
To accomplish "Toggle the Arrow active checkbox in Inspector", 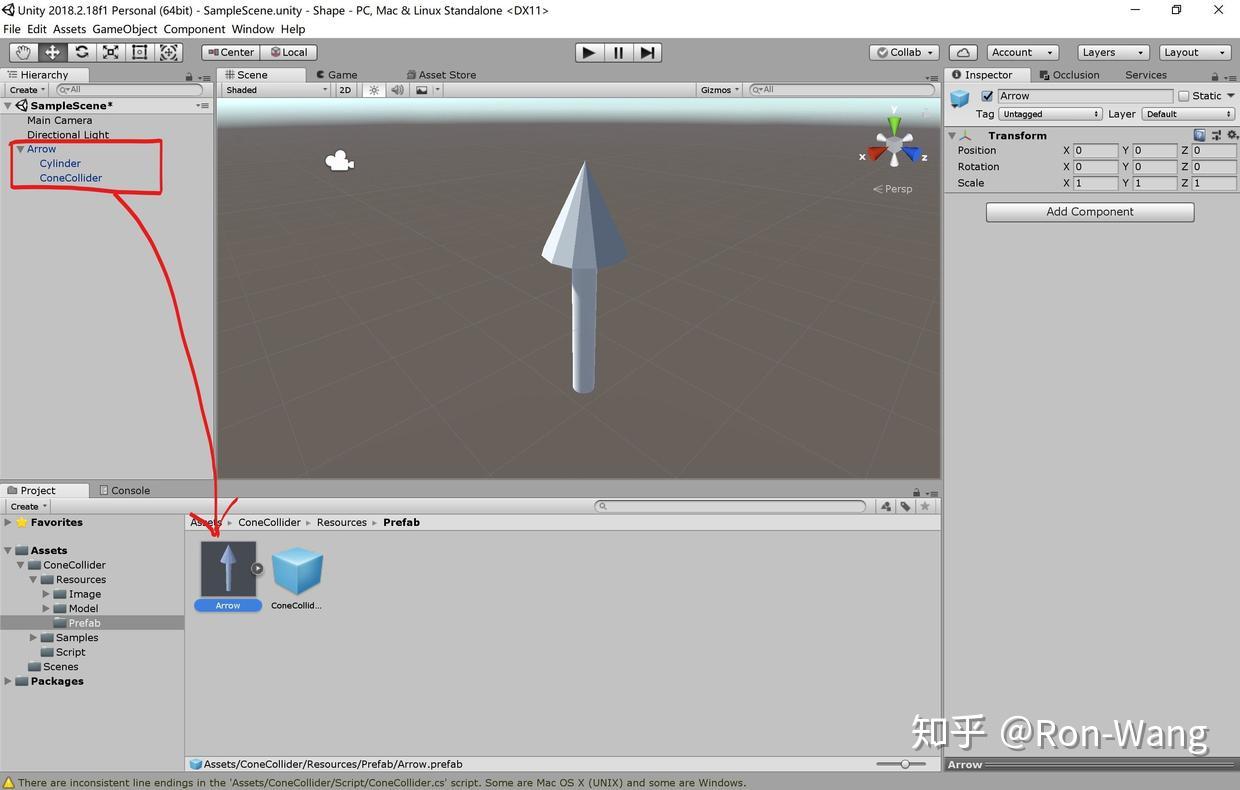I will click(987, 95).
